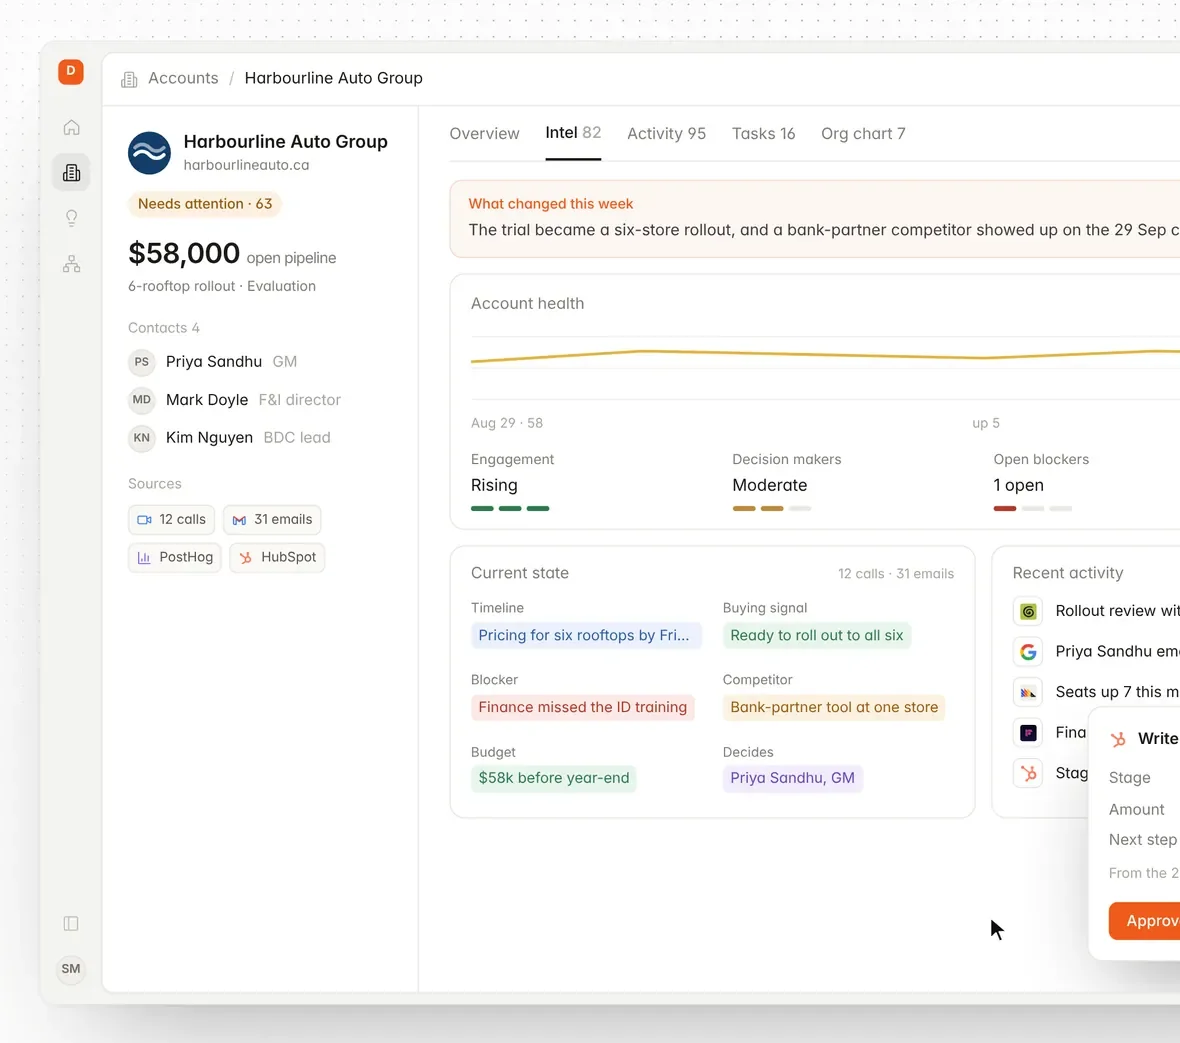Click harbourlineauto.ca domain

246,165
